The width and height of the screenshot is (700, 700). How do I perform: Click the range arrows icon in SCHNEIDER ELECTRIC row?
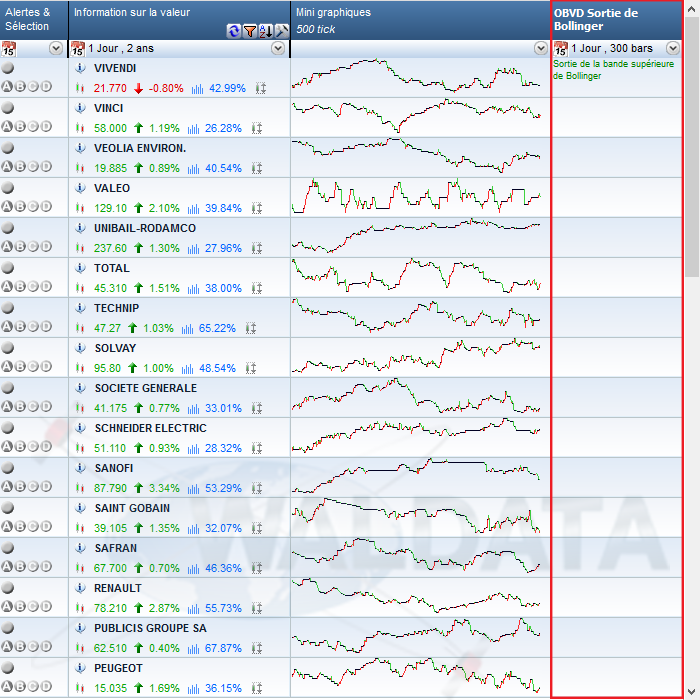pyautogui.click(x=257, y=448)
